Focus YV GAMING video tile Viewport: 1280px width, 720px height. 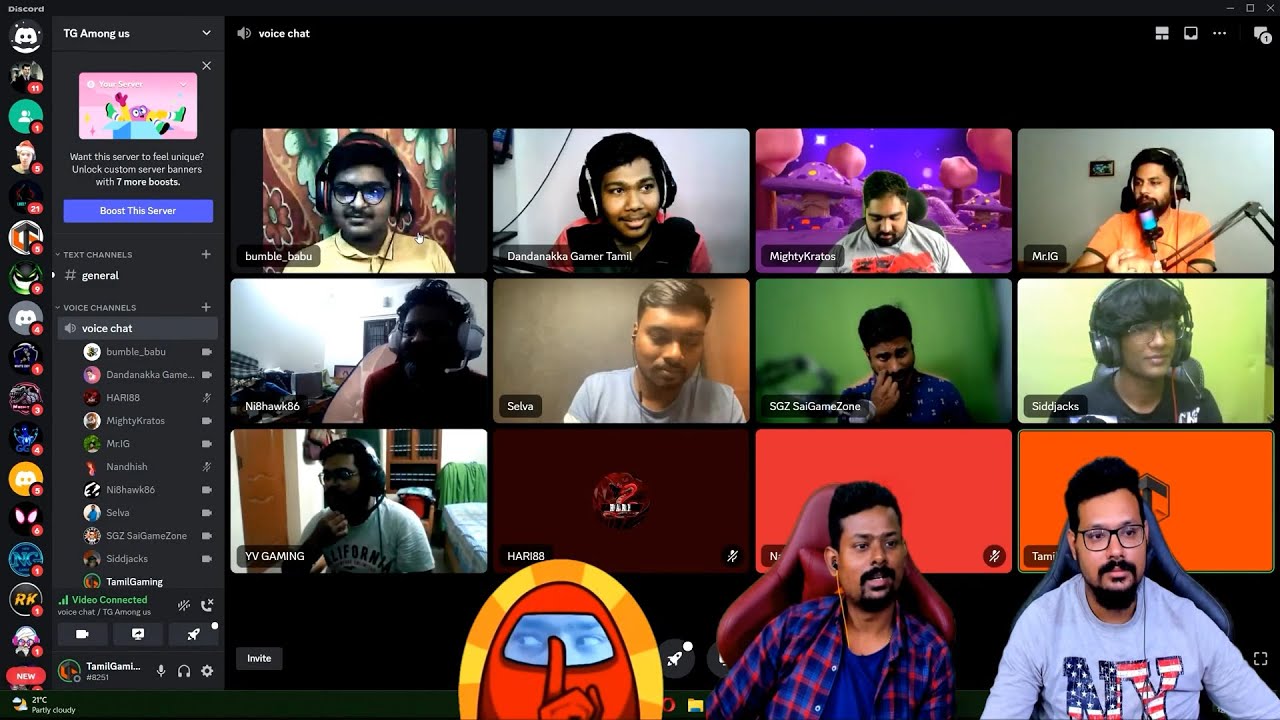click(359, 501)
